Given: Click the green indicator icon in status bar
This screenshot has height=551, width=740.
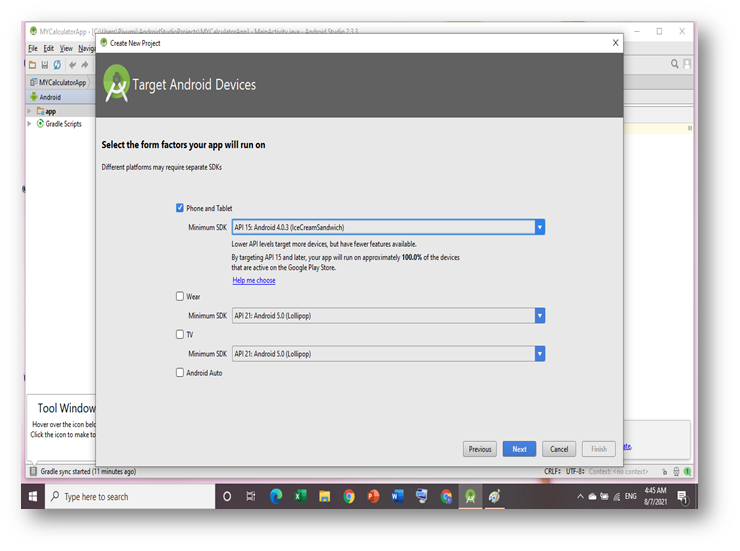Looking at the screenshot, I should pos(688,471).
